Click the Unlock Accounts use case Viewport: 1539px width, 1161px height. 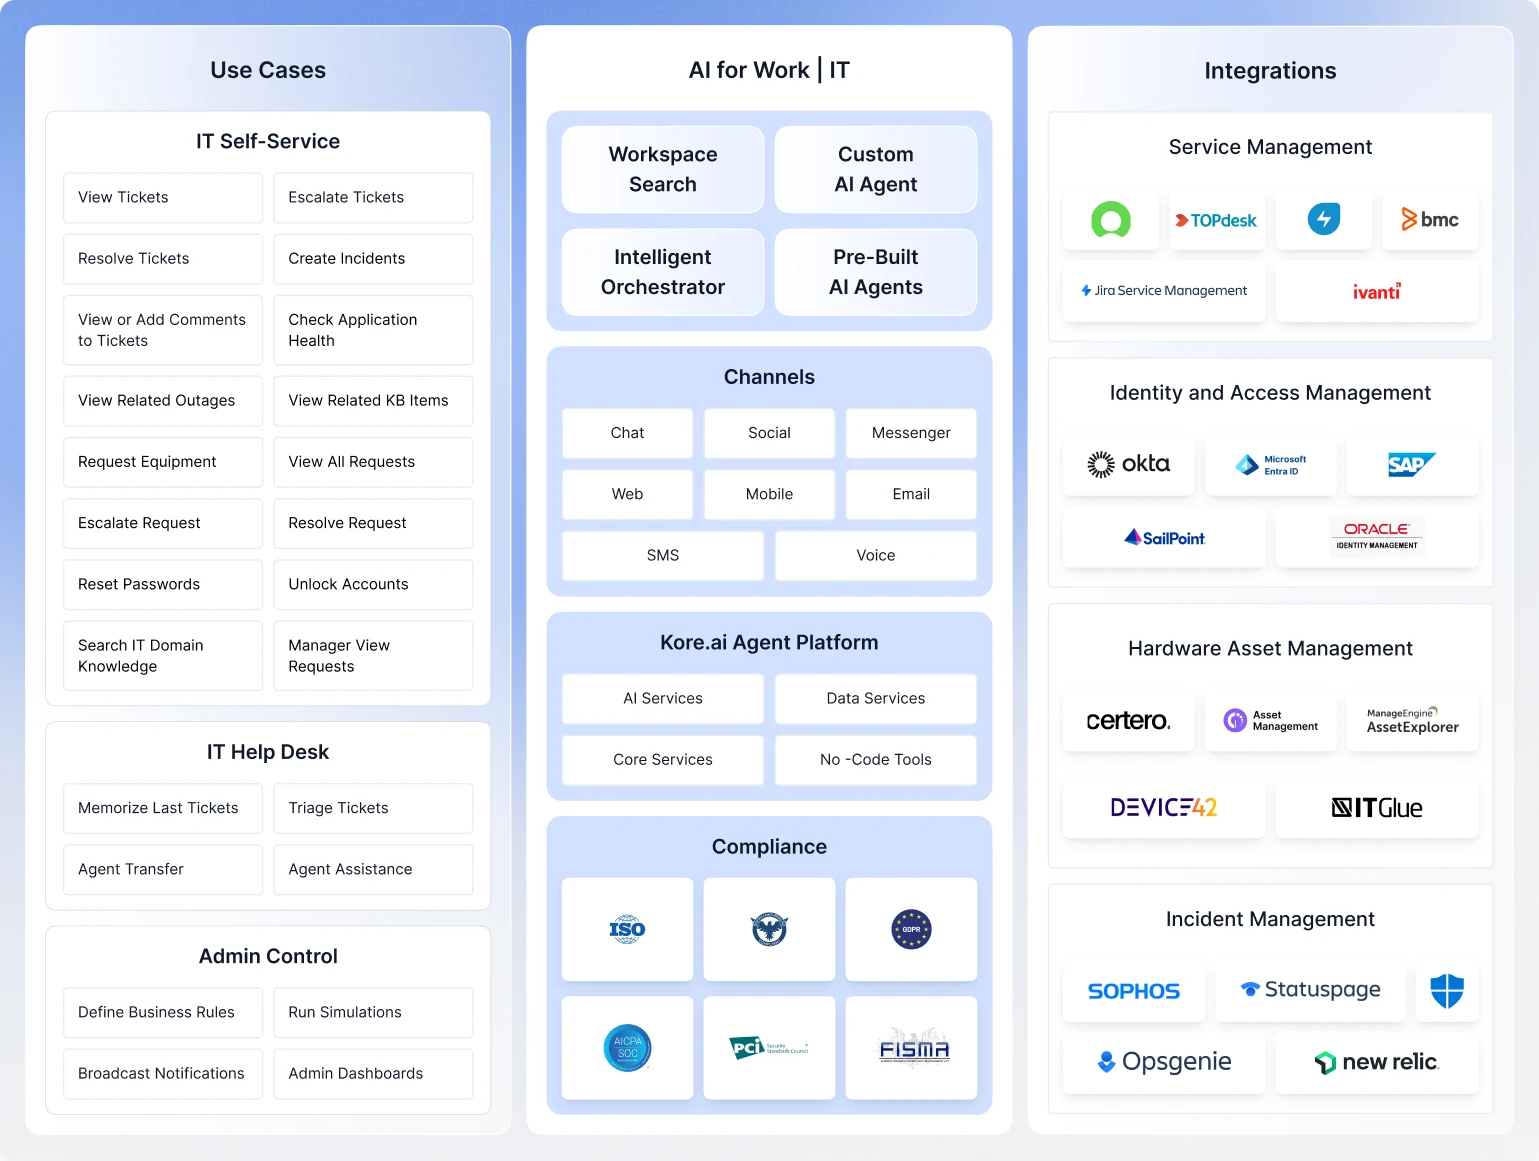pyautogui.click(x=373, y=584)
